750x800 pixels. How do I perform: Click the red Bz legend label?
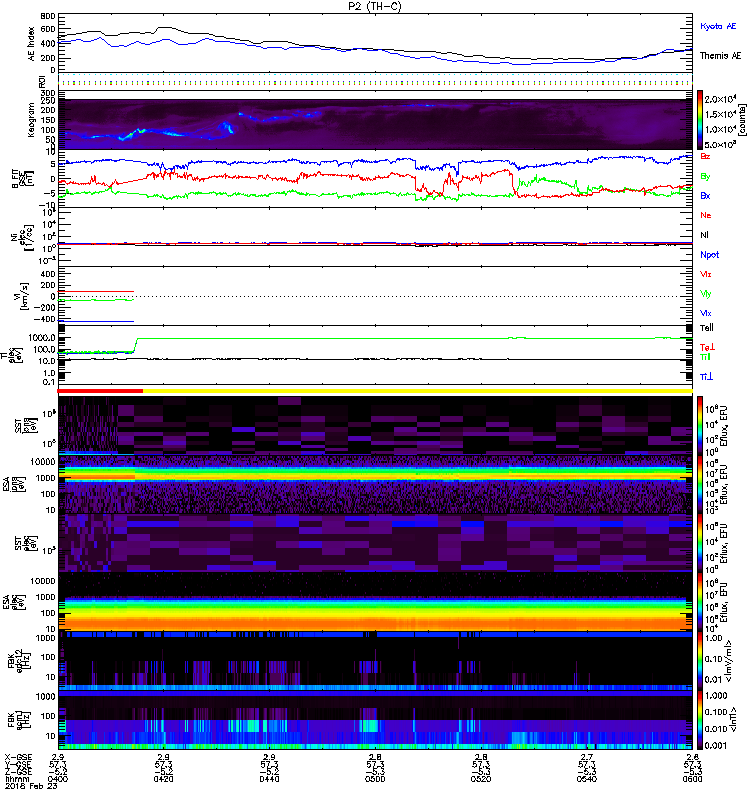pyautogui.click(x=705, y=157)
